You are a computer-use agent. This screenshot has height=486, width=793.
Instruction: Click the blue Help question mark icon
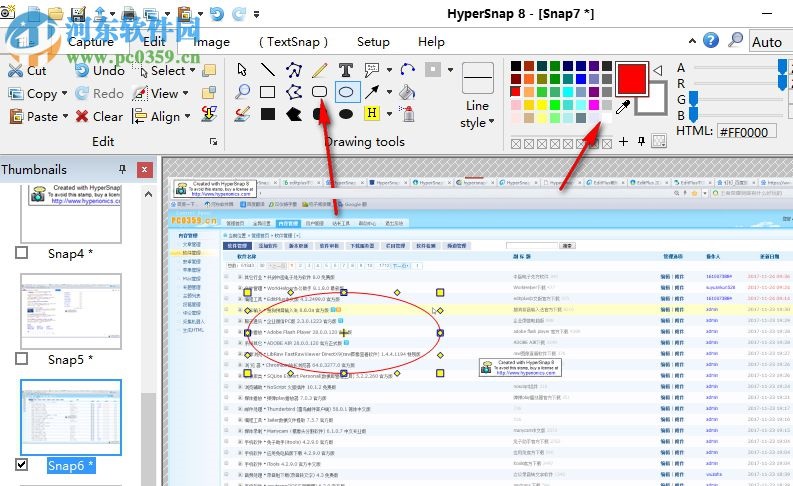[x=711, y=40]
